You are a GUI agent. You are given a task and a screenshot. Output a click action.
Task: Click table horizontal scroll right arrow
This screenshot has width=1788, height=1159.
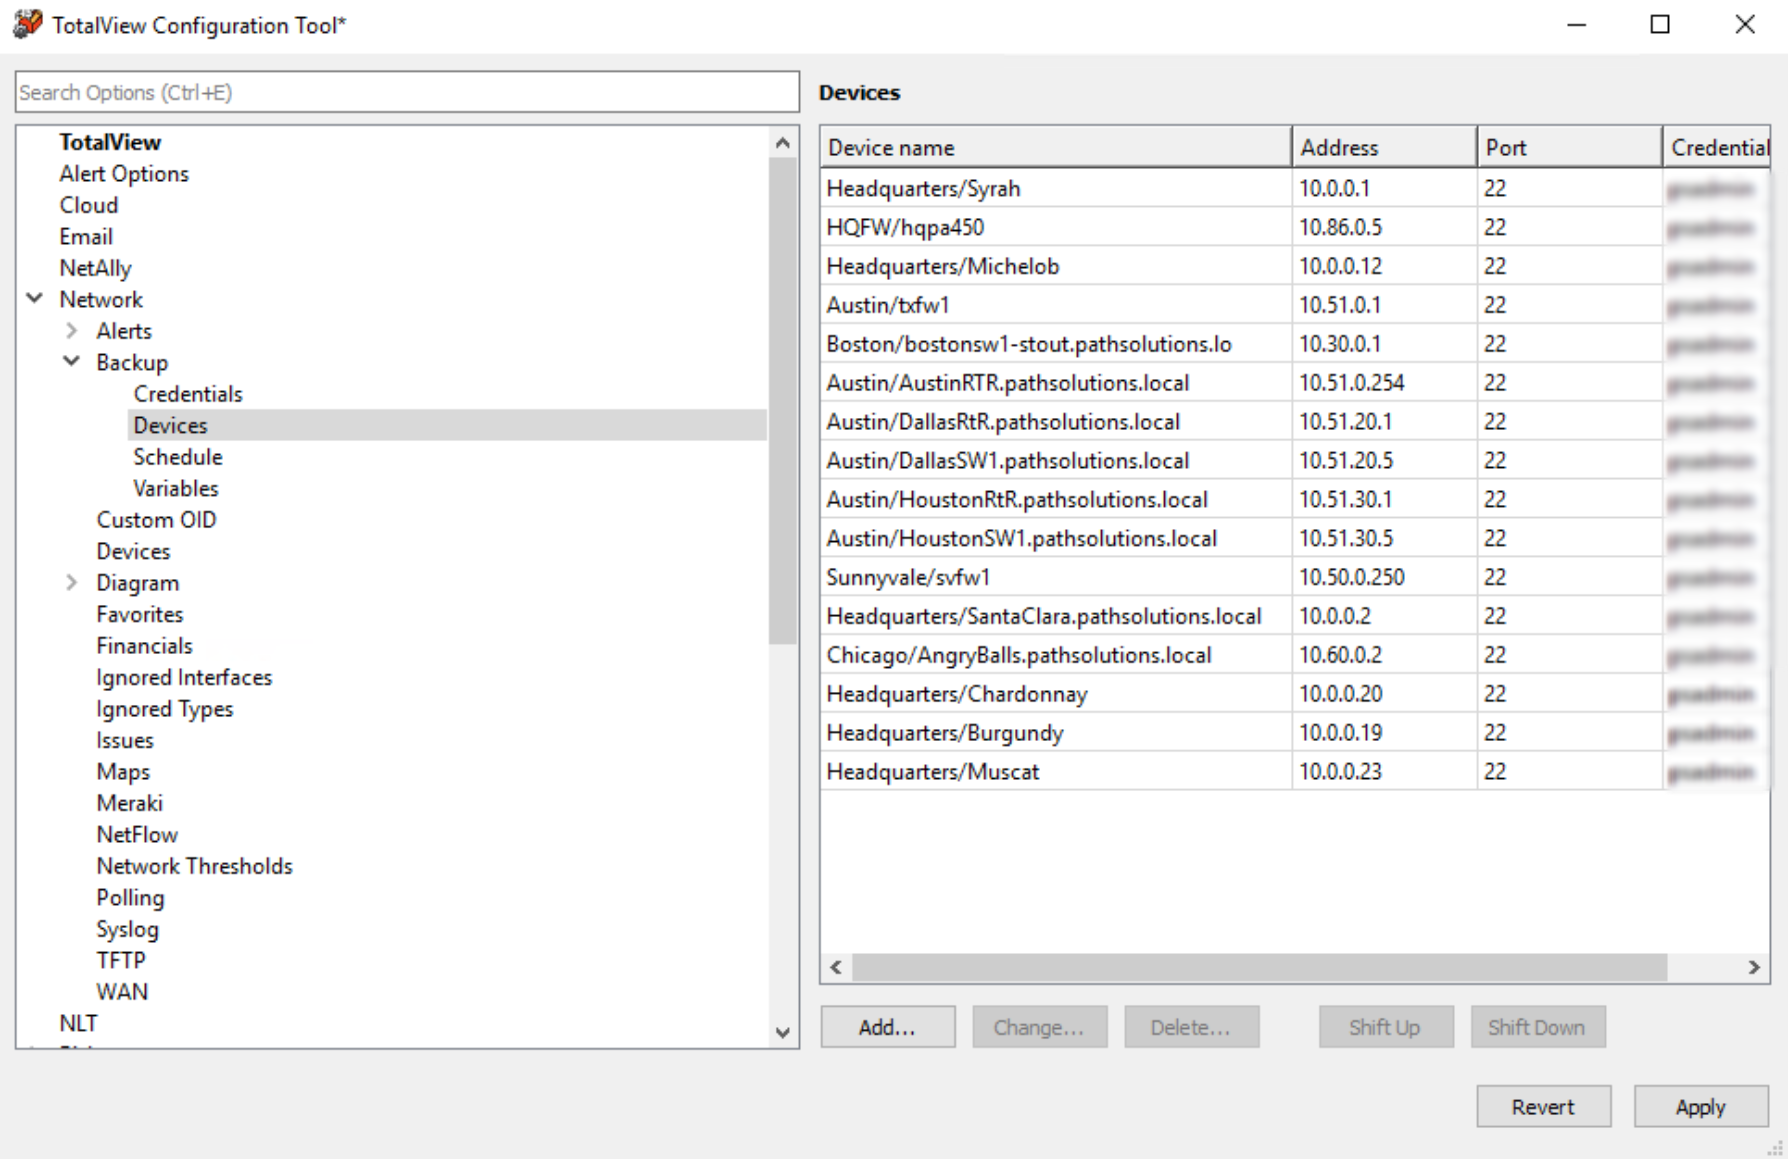pos(1754,967)
